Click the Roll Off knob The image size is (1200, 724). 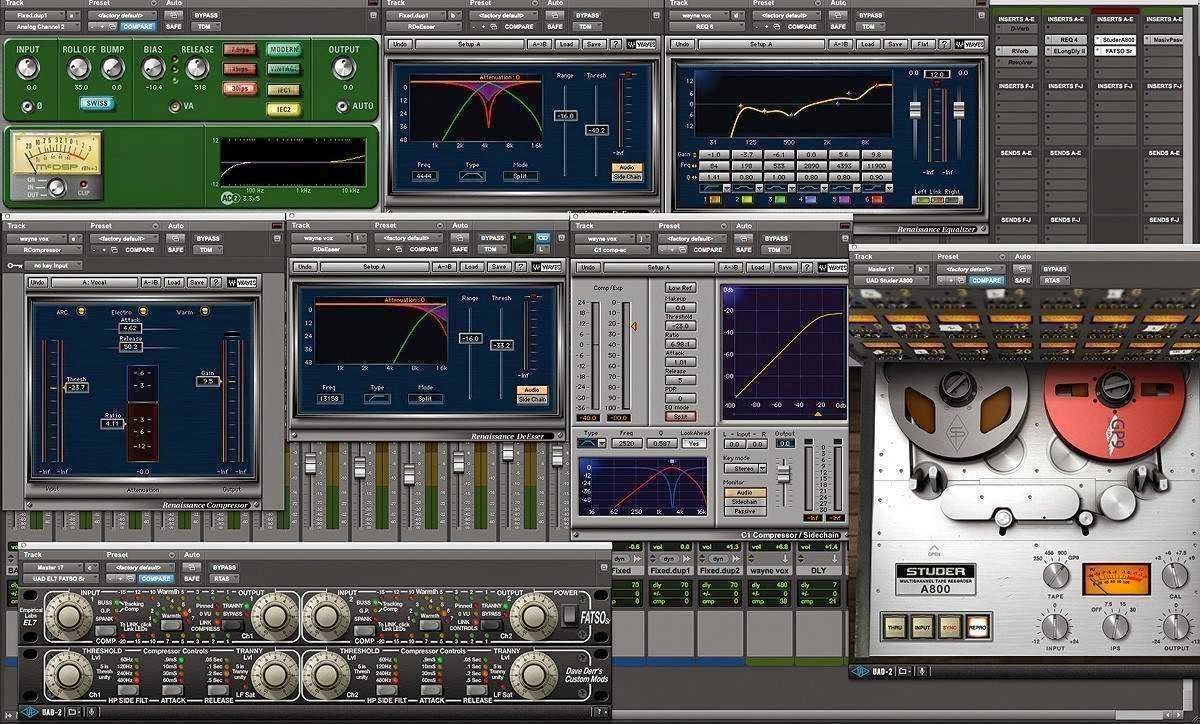pyautogui.click(x=80, y=69)
